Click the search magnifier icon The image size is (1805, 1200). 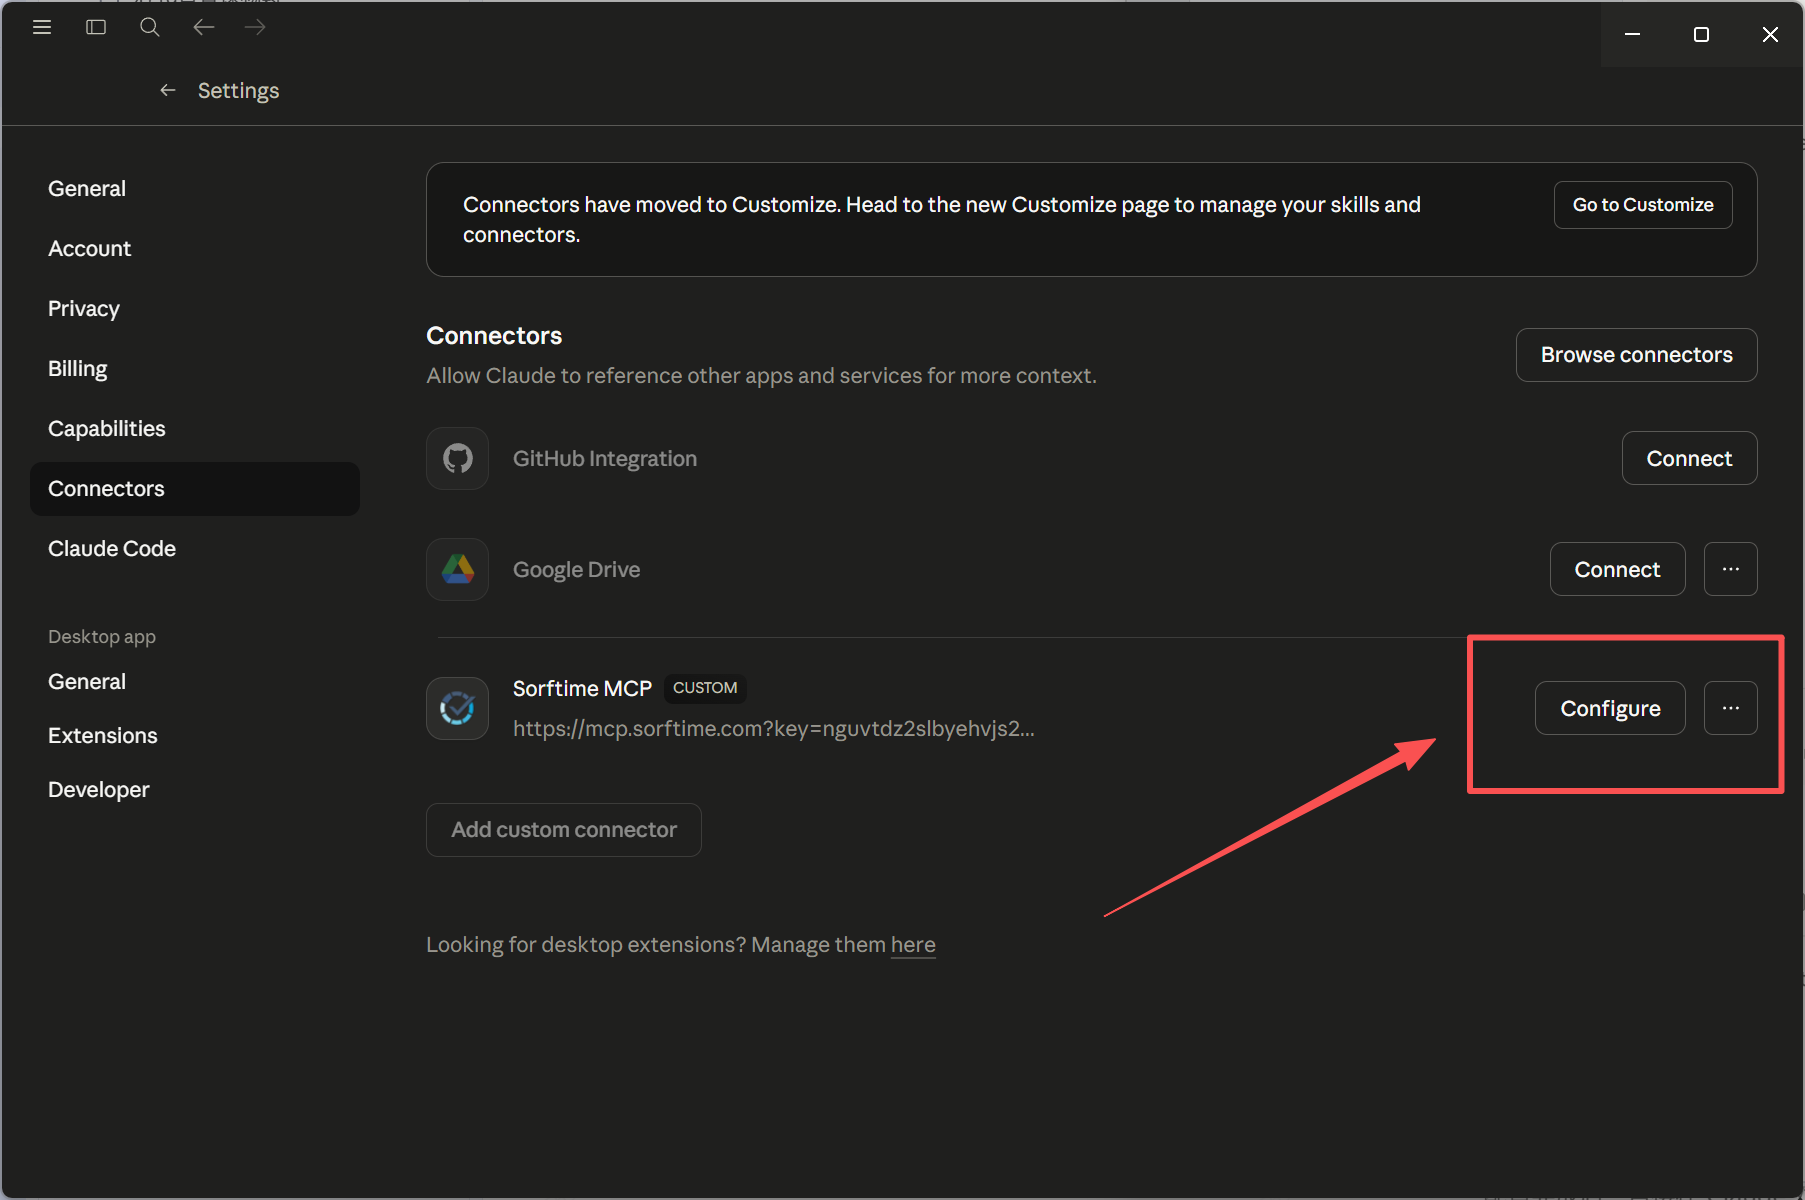click(x=150, y=27)
